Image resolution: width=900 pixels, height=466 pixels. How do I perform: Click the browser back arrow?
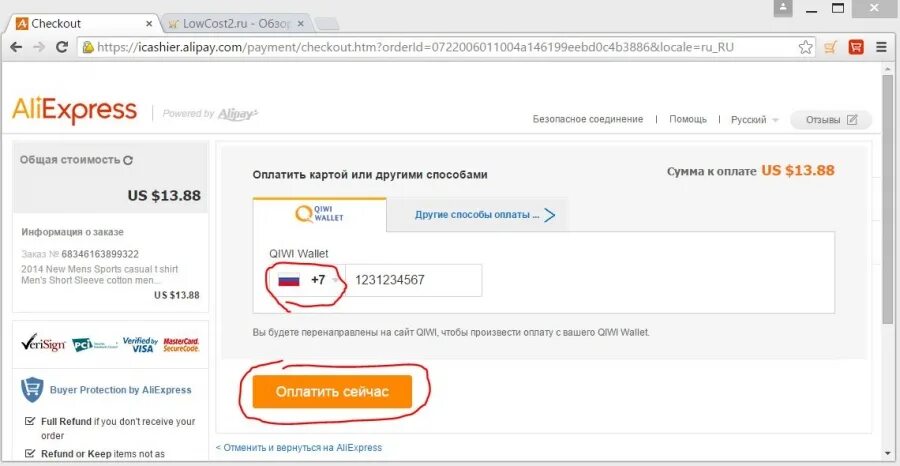pyautogui.click(x=15, y=47)
